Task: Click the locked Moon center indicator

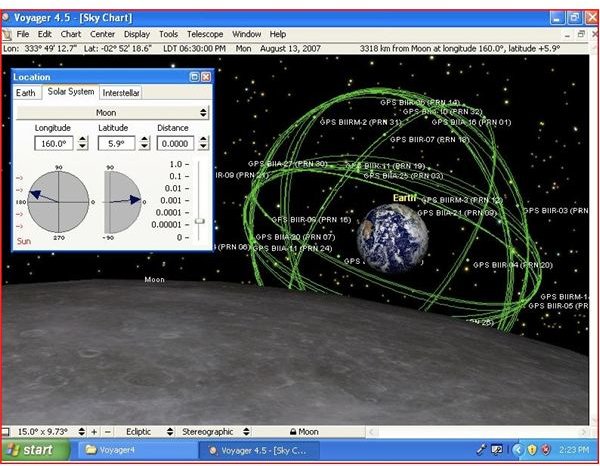Action: (304, 432)
